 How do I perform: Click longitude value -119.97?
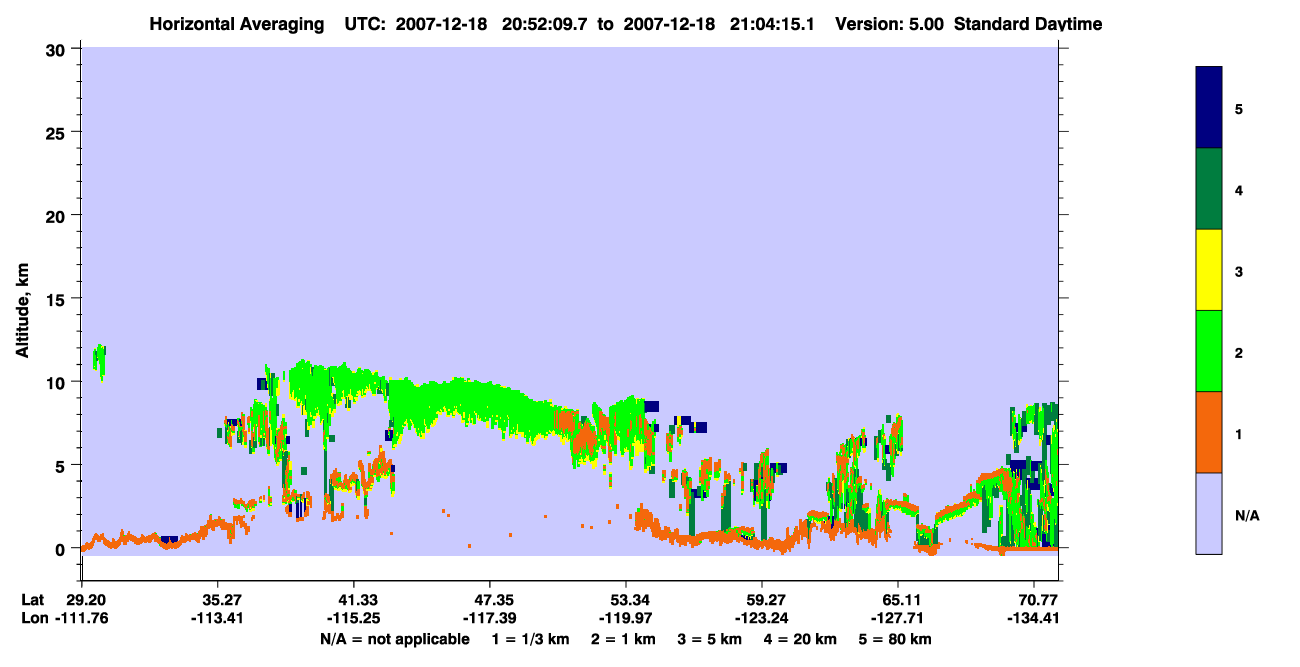pos(626,618)
